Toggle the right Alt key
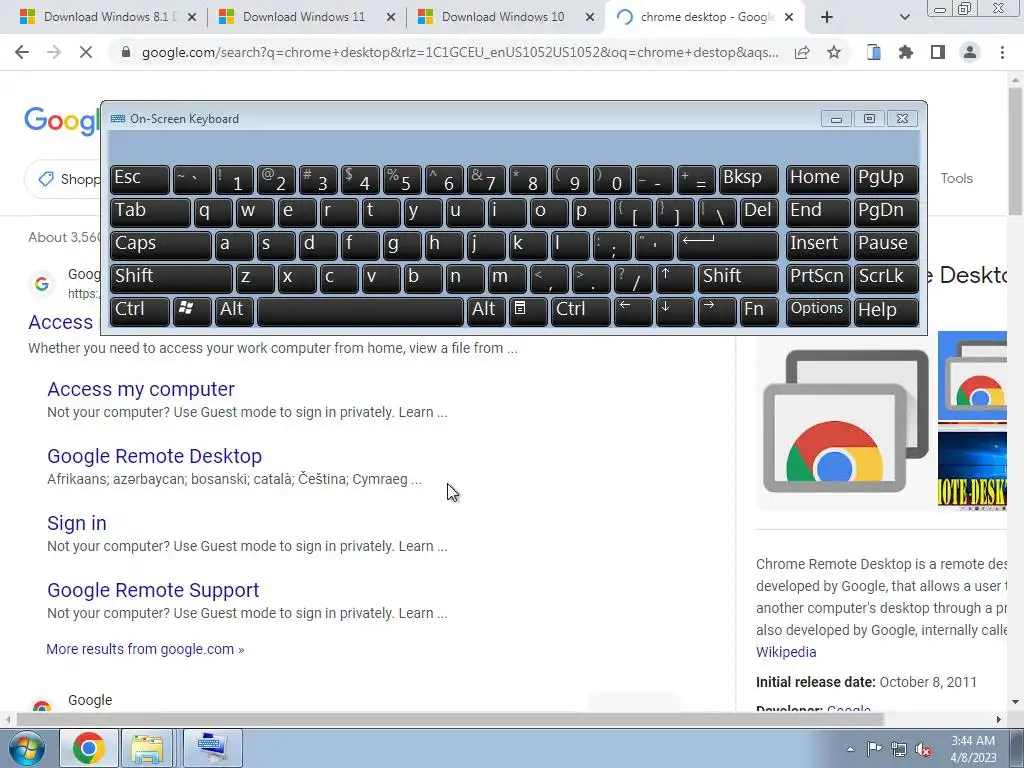 tap(486, 311)
